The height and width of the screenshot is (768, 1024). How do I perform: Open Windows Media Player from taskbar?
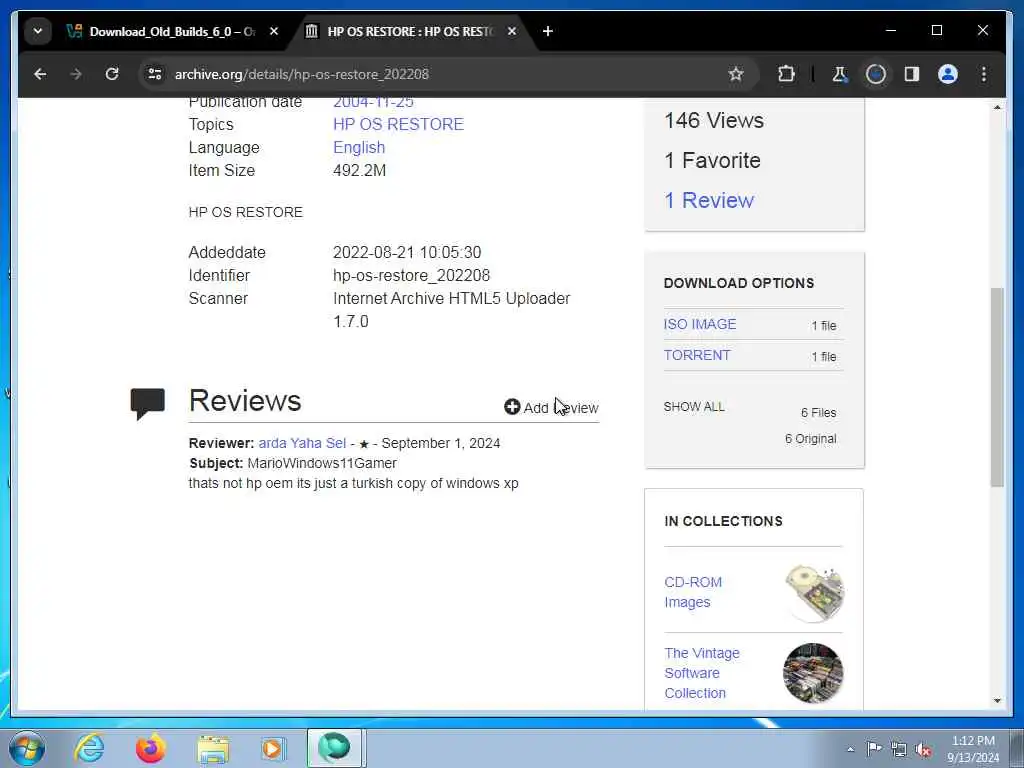click(274, 748)
